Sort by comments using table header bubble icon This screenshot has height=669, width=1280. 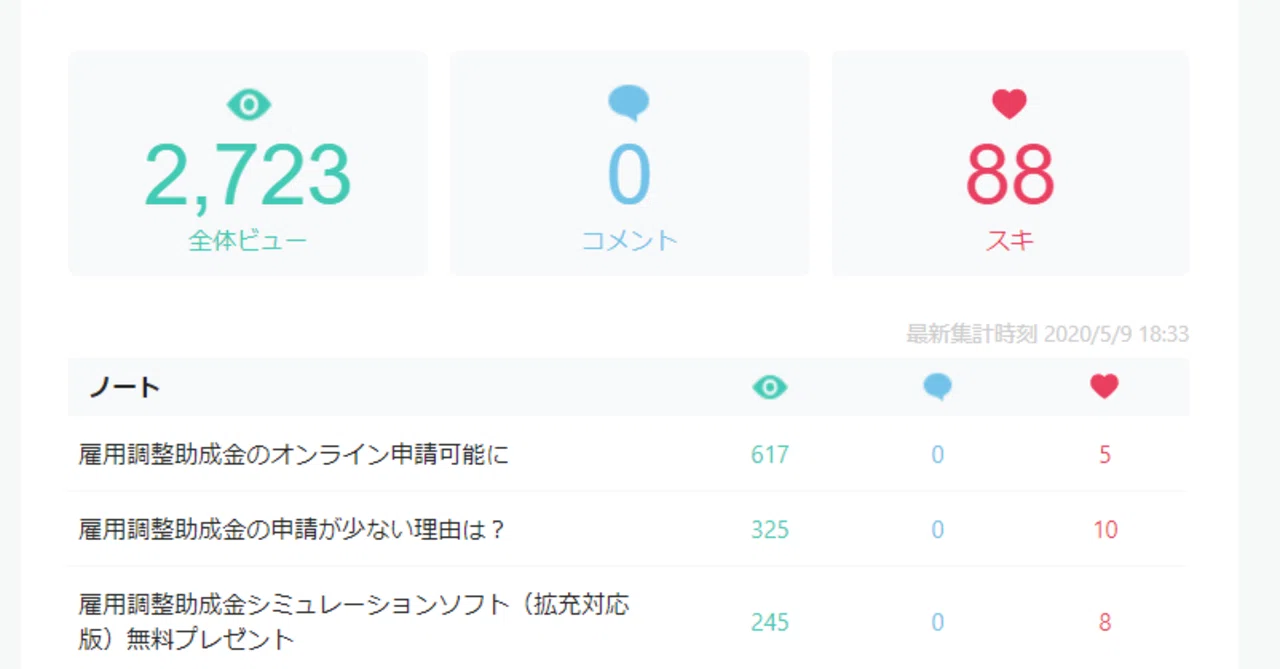pos(937,387)
